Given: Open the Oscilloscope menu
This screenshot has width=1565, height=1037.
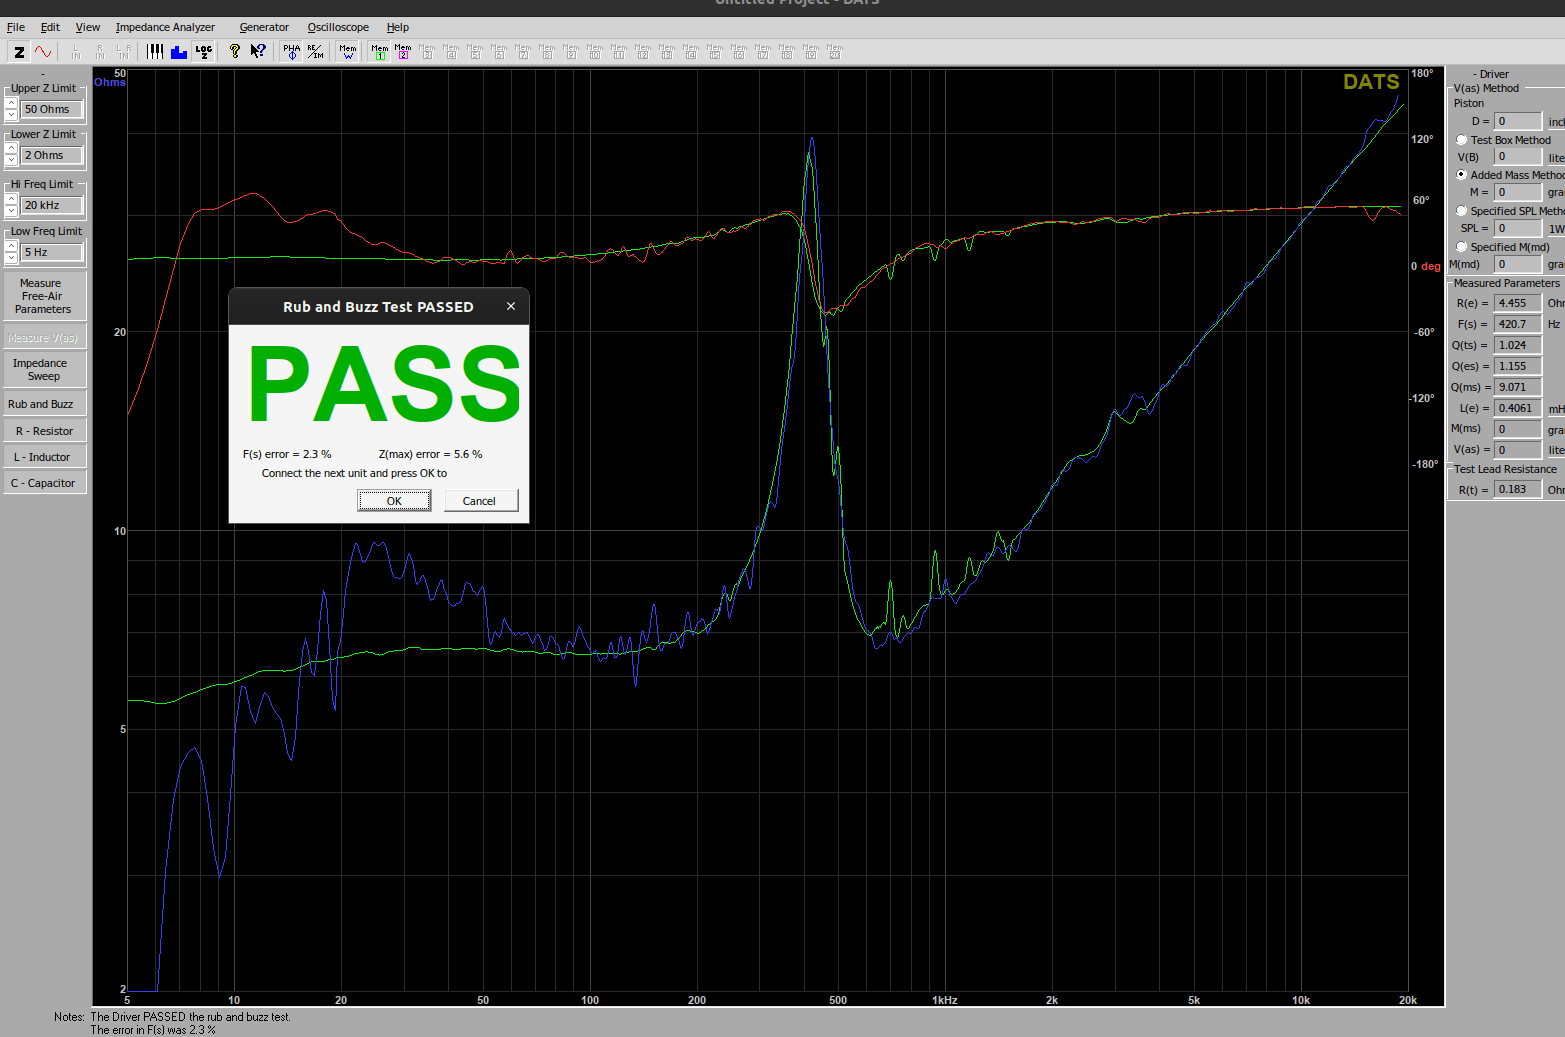Looking at the screenshot, I should click(x=338, y=27).
